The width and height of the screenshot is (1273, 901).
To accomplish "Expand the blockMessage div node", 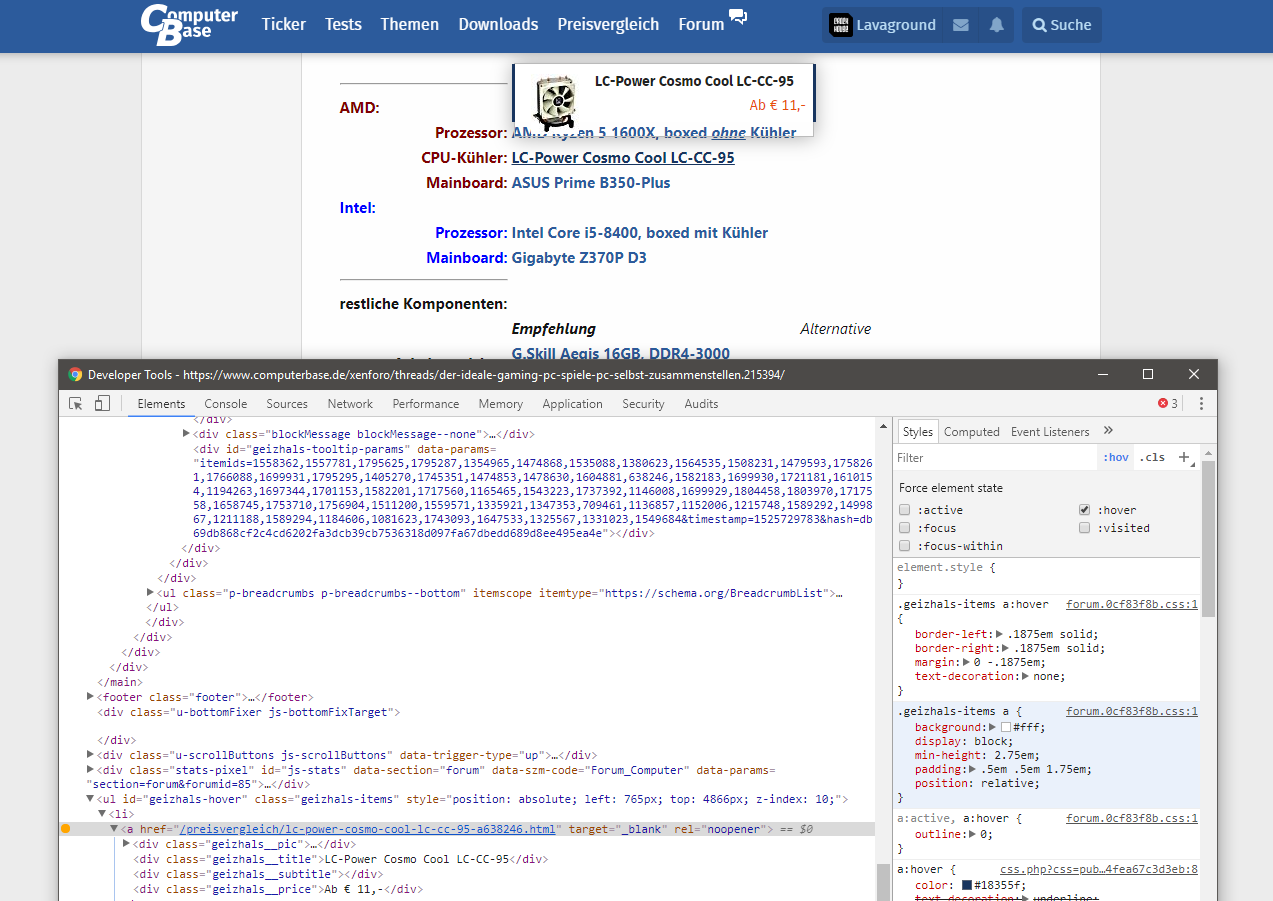I will [187, 434].
